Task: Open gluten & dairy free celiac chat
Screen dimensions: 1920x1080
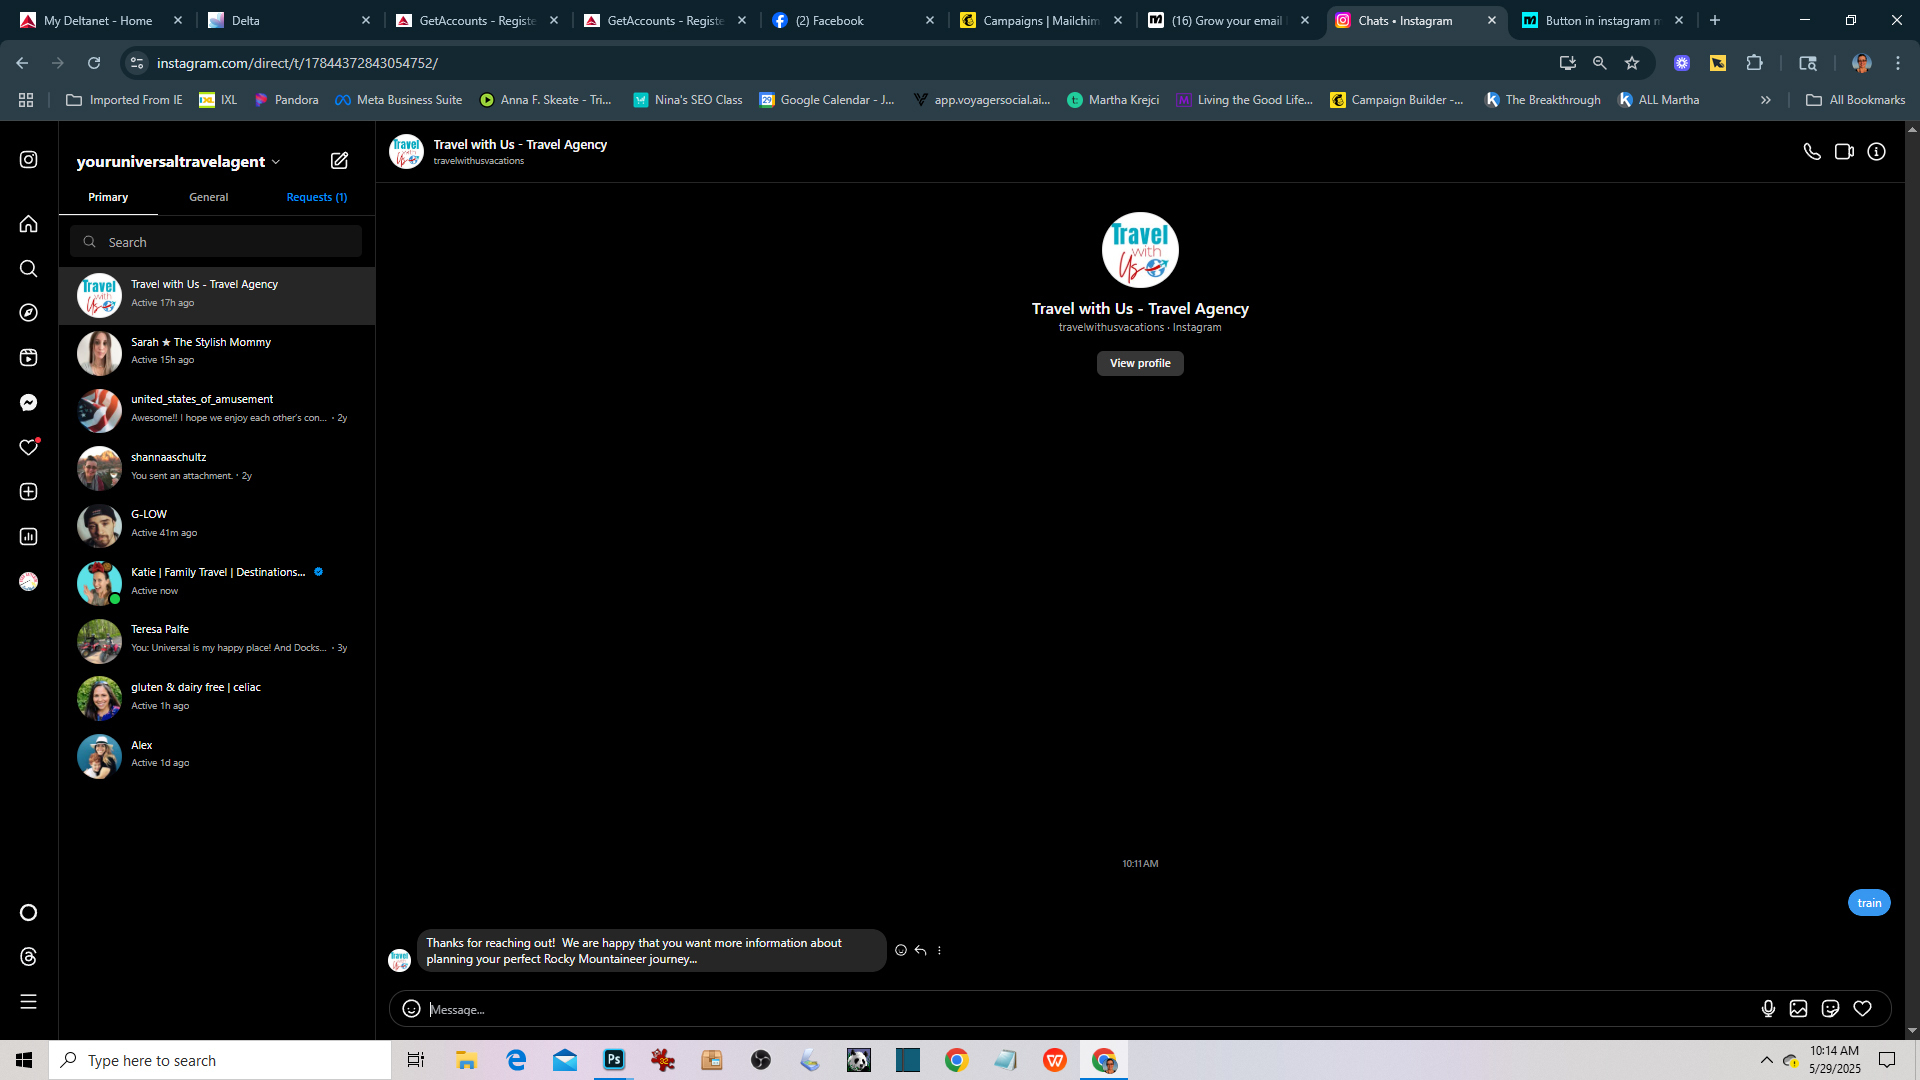Action: (217, 697)
